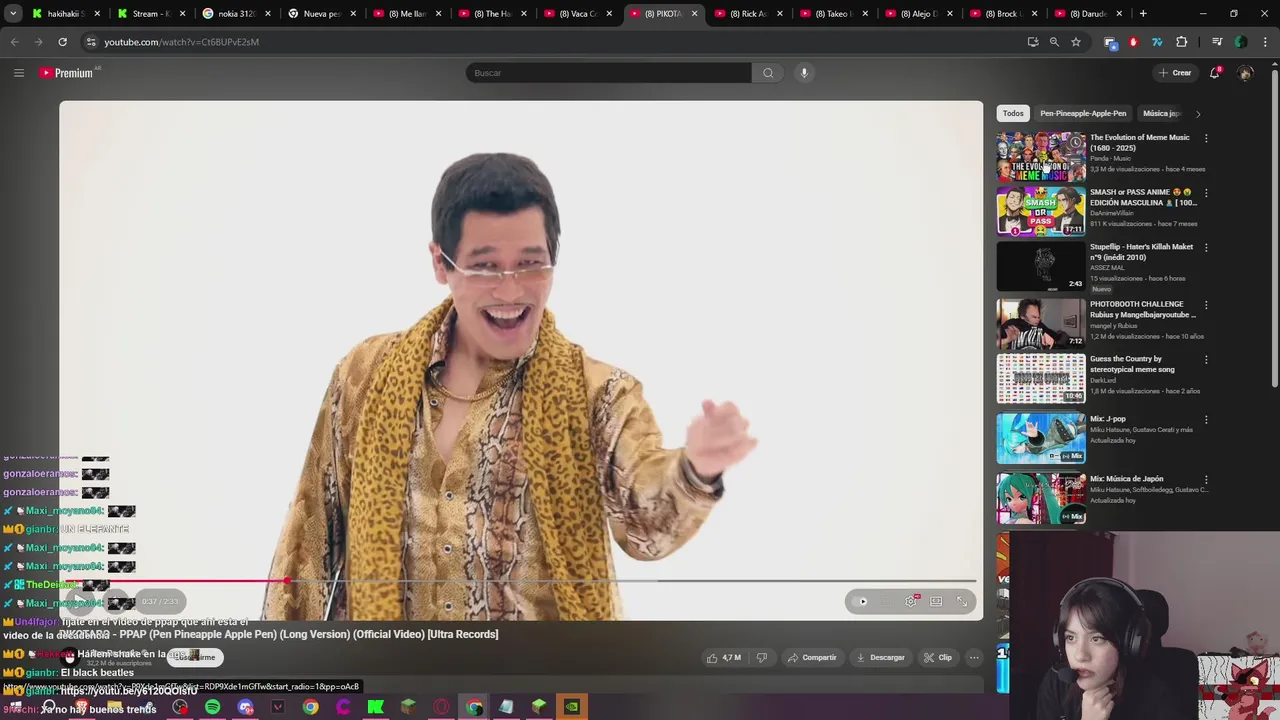This screenshot has width=1280, height=720.
Task: Open Guess the Country video title
Action: [1133, 364]
